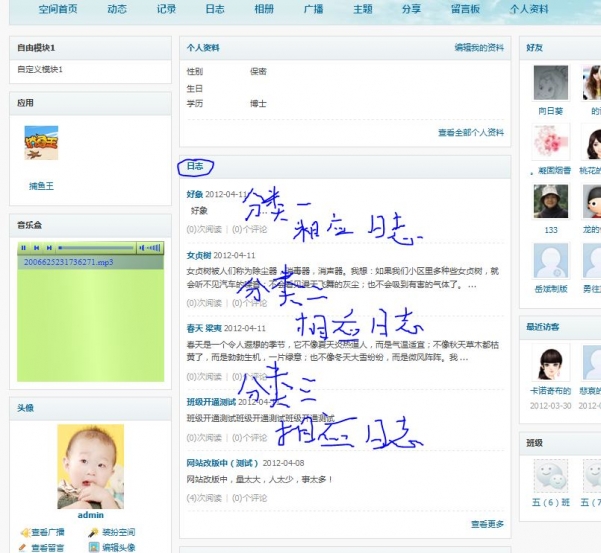
Task: Click the 装扮空间 magic wand icon
Action: pyautogui.click(x=93, y=532)
